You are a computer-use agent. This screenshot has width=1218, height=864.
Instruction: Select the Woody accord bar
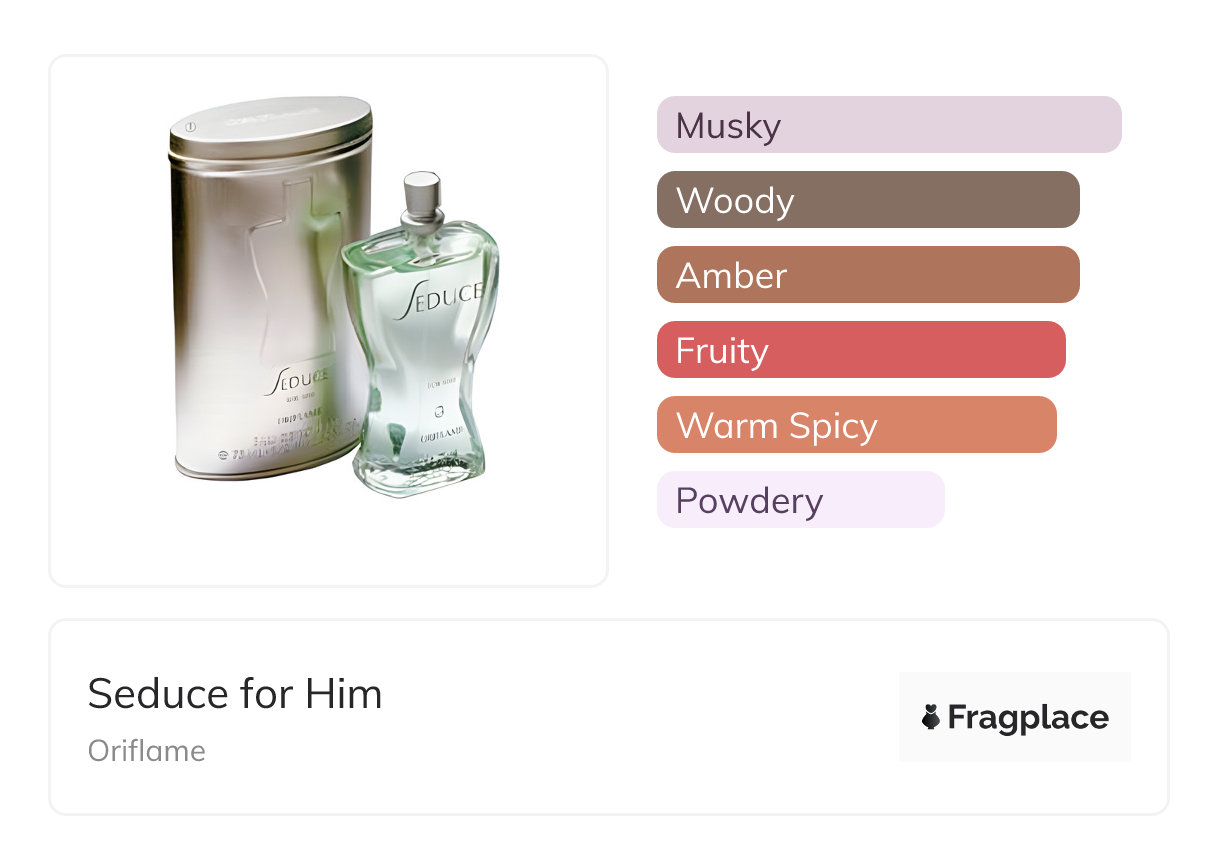(x=868, y=200)
